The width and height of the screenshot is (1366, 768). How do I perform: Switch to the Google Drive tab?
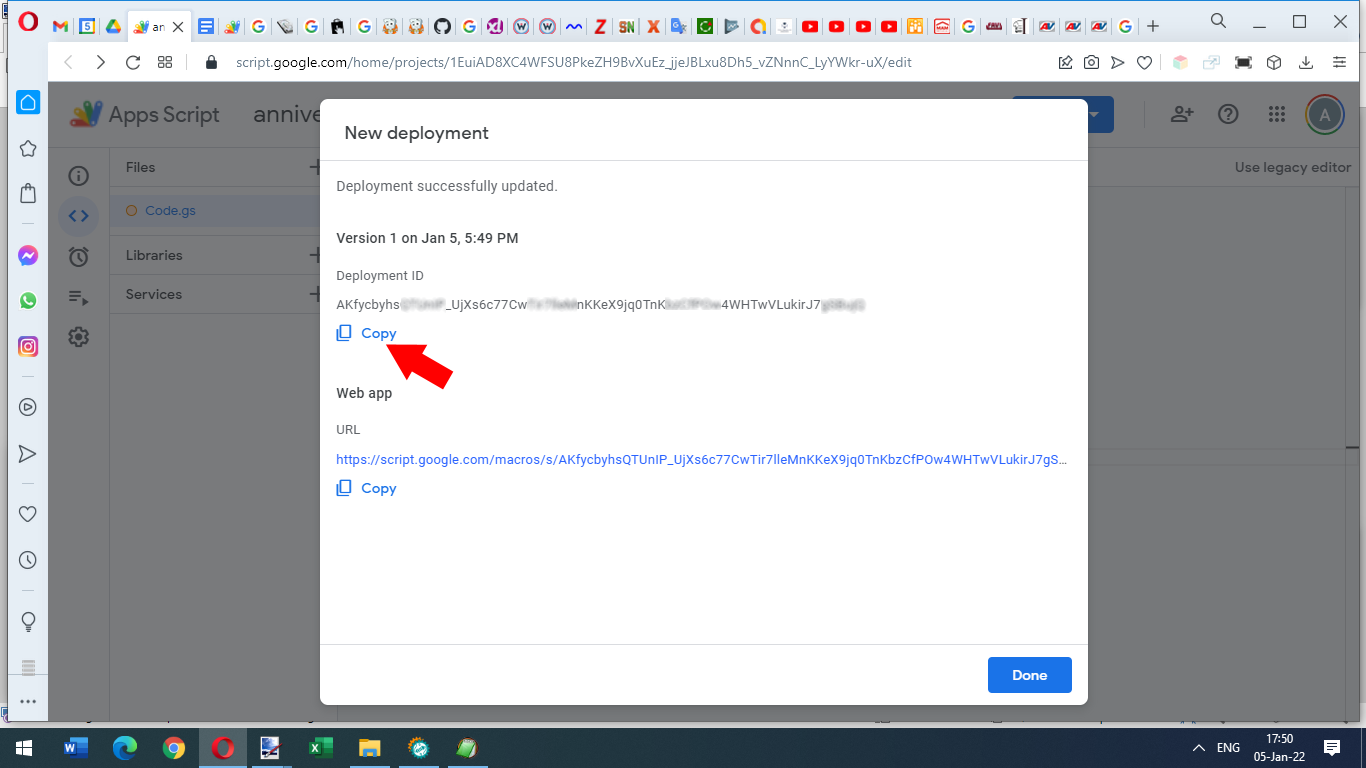114,27
